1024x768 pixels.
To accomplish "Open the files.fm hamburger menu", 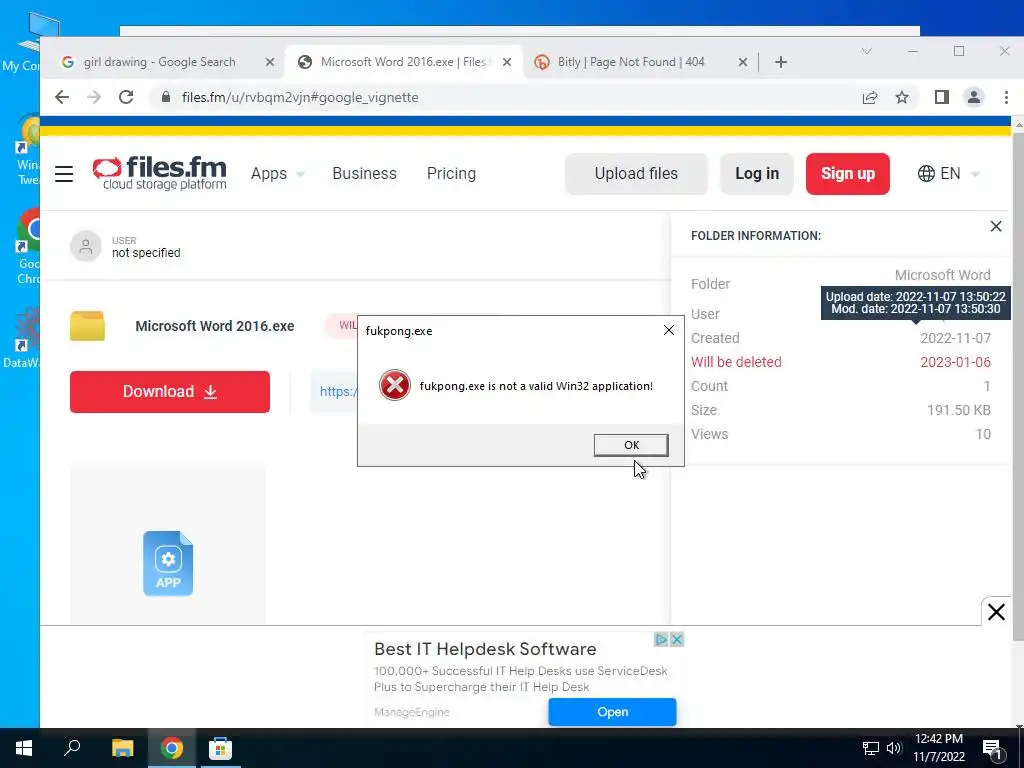I will [x=64, y=174].
